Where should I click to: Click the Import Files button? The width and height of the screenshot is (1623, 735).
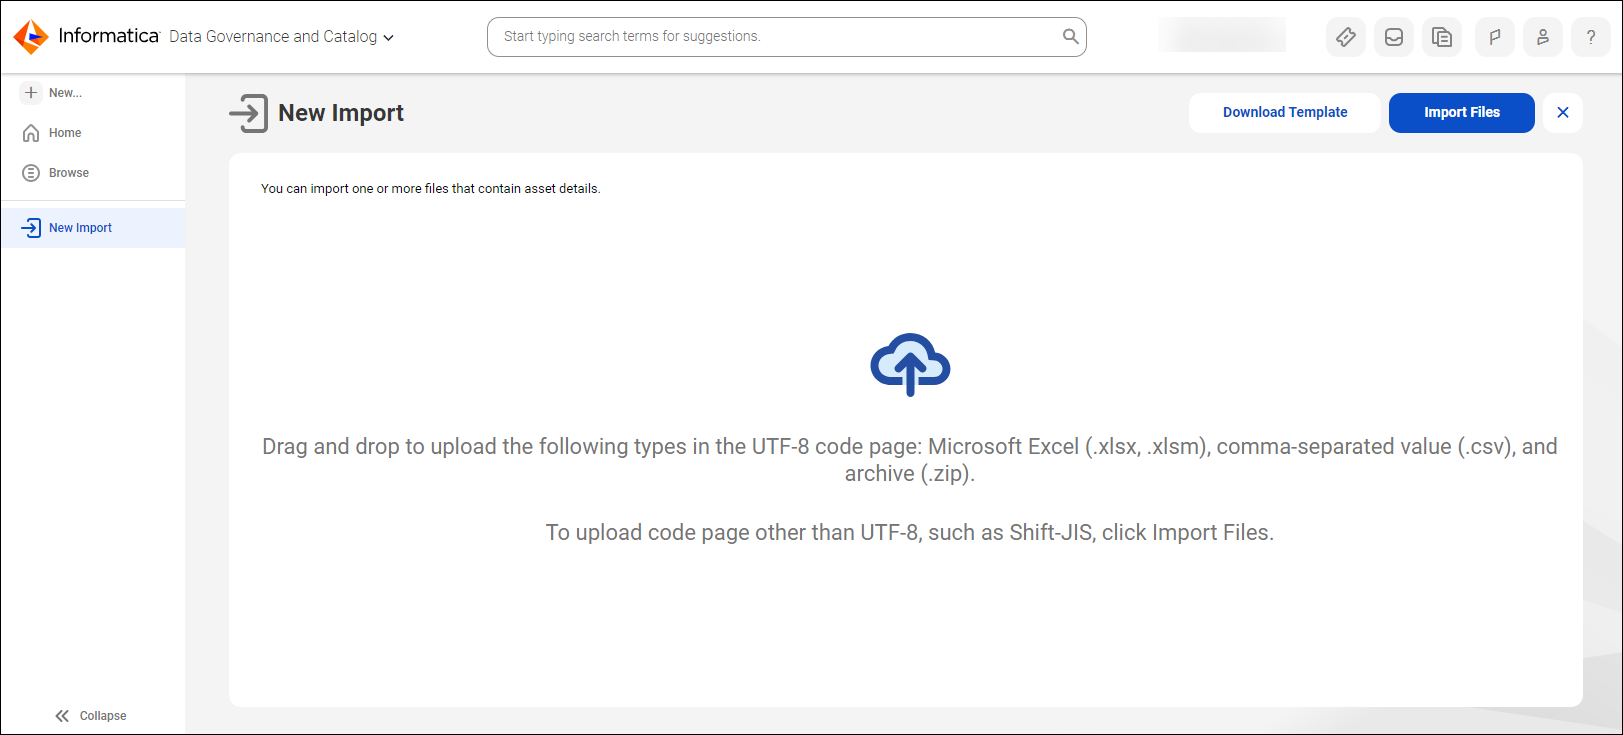1462,113
